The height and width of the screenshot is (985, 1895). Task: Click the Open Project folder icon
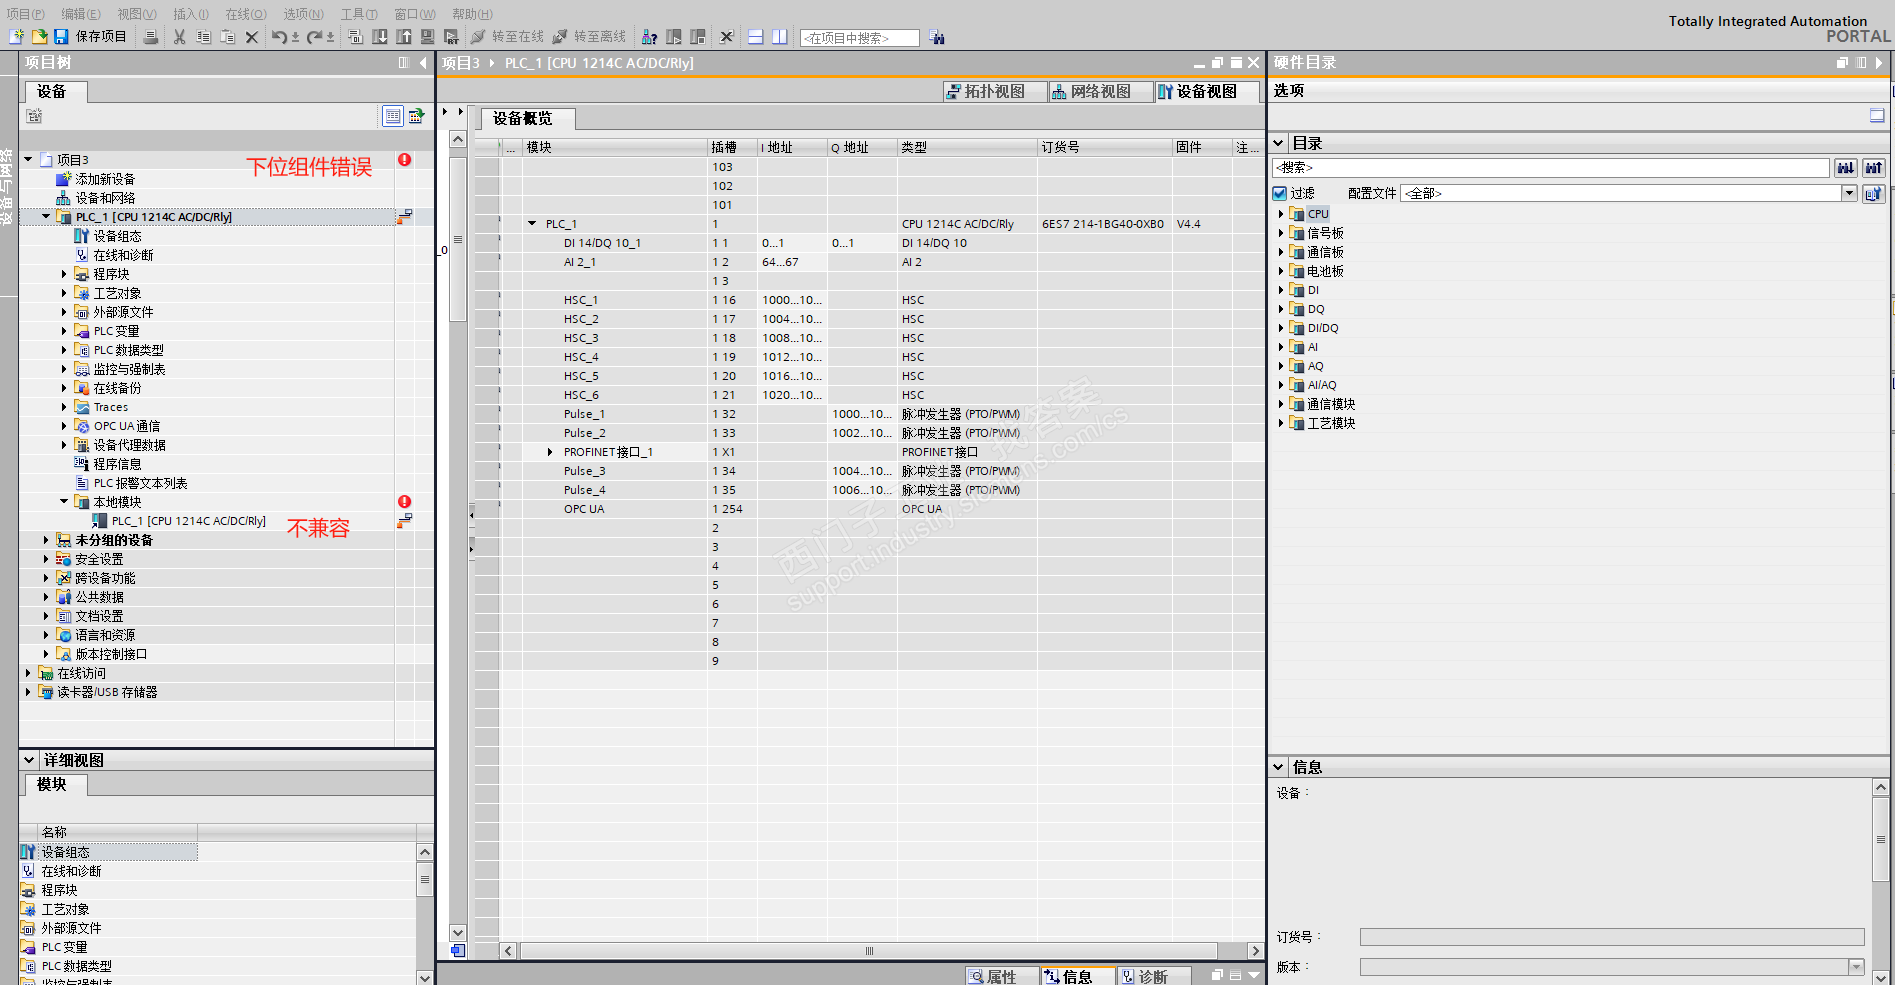(x=39, y=37)
